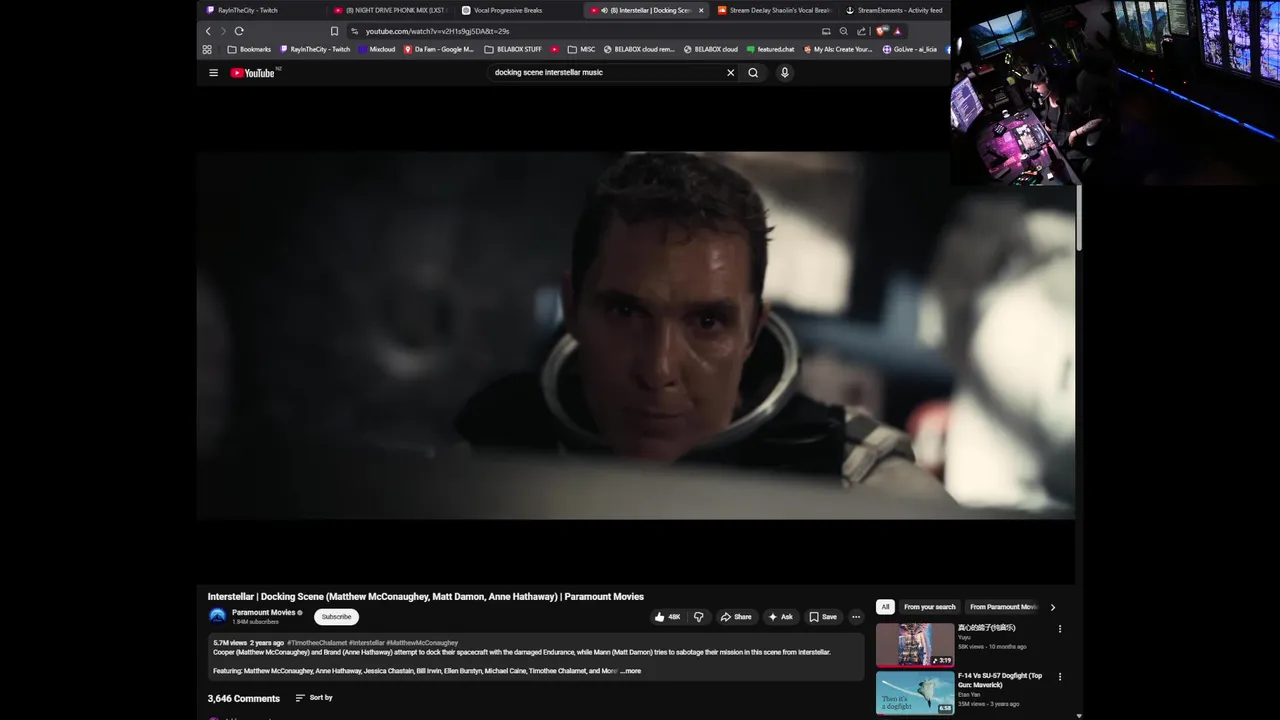Subscribe to Paramount Movies
This screenshot has width=1280, height=720.
336,617
